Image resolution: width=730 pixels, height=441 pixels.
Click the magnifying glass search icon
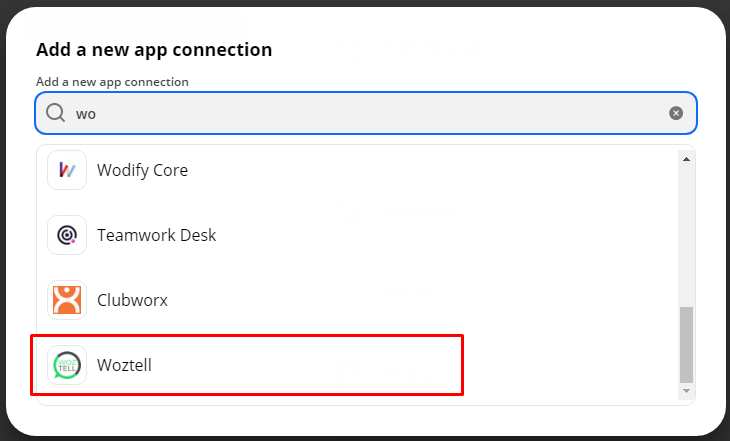tap(55, 113)
